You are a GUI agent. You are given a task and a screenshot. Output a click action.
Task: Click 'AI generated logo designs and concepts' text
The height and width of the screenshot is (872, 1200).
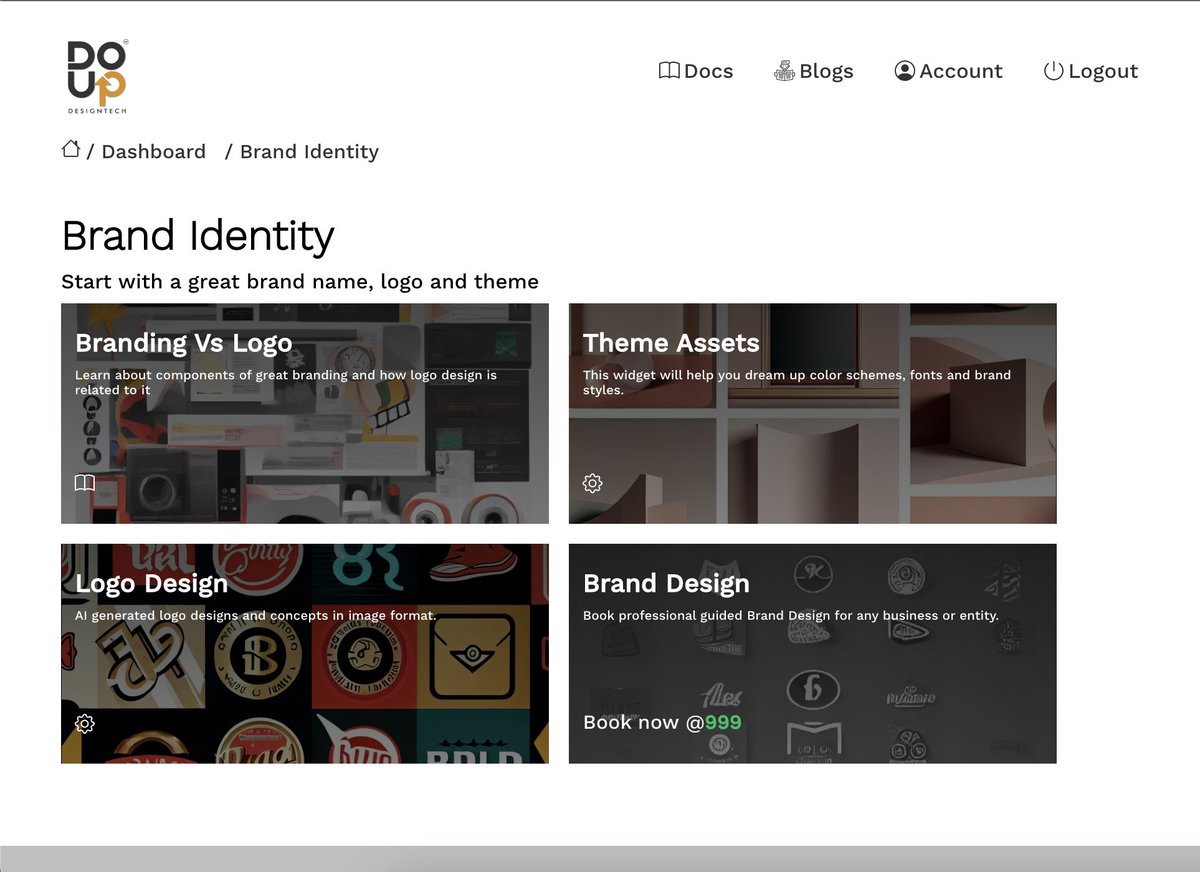click(256, 616)
